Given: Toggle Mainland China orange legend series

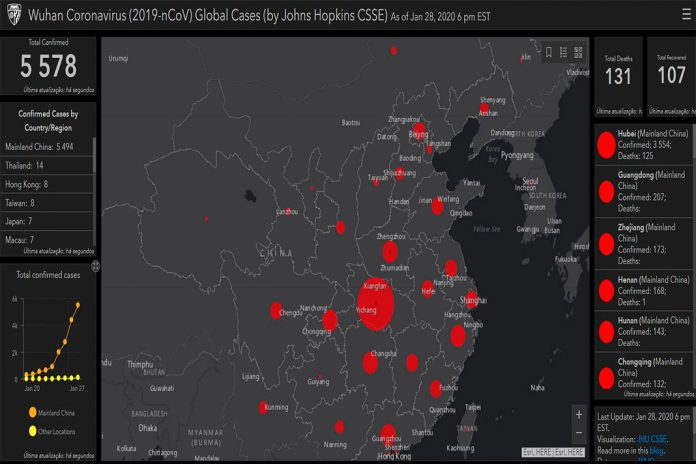Looking at the screenshot, I should pos(51,412).
